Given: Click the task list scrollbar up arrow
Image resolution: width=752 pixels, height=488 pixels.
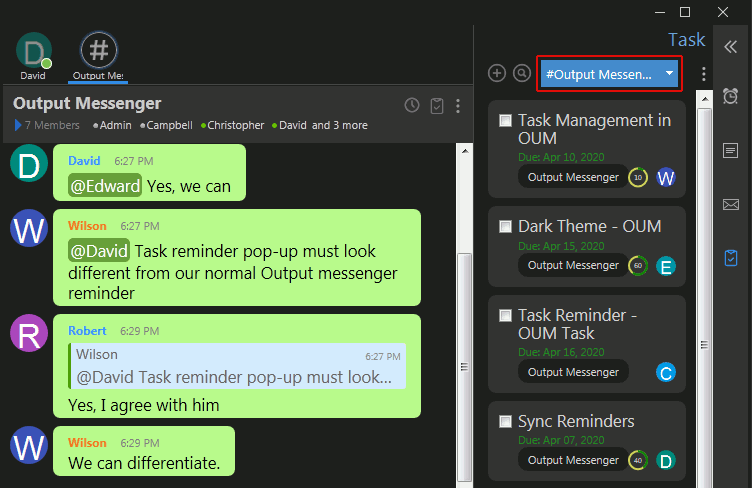Looking at the screenshot, I should pos(705,99).
